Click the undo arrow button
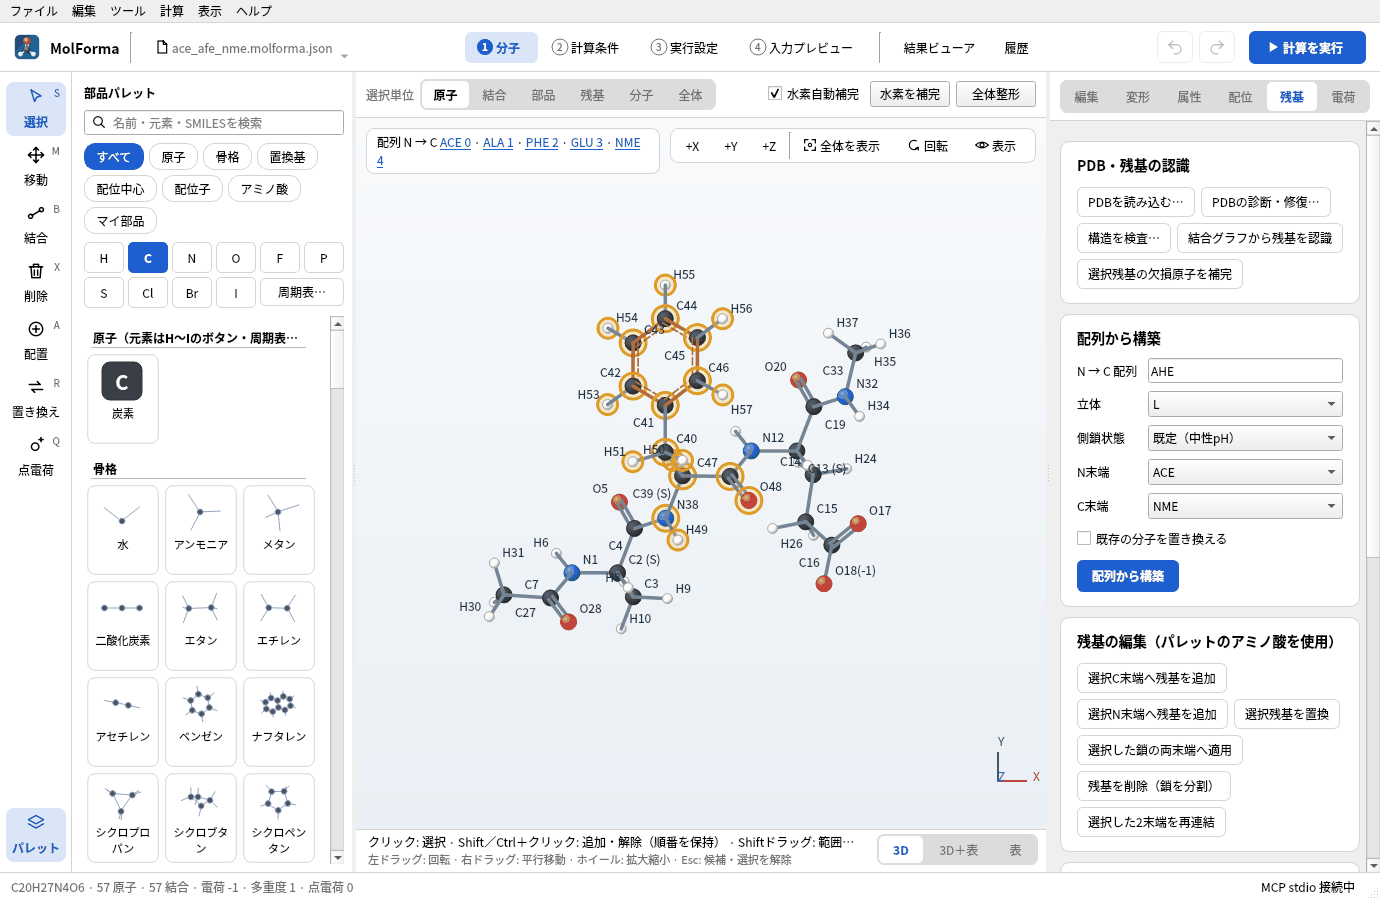This screenshot has height=900, width=1380. pos(1175,47)
